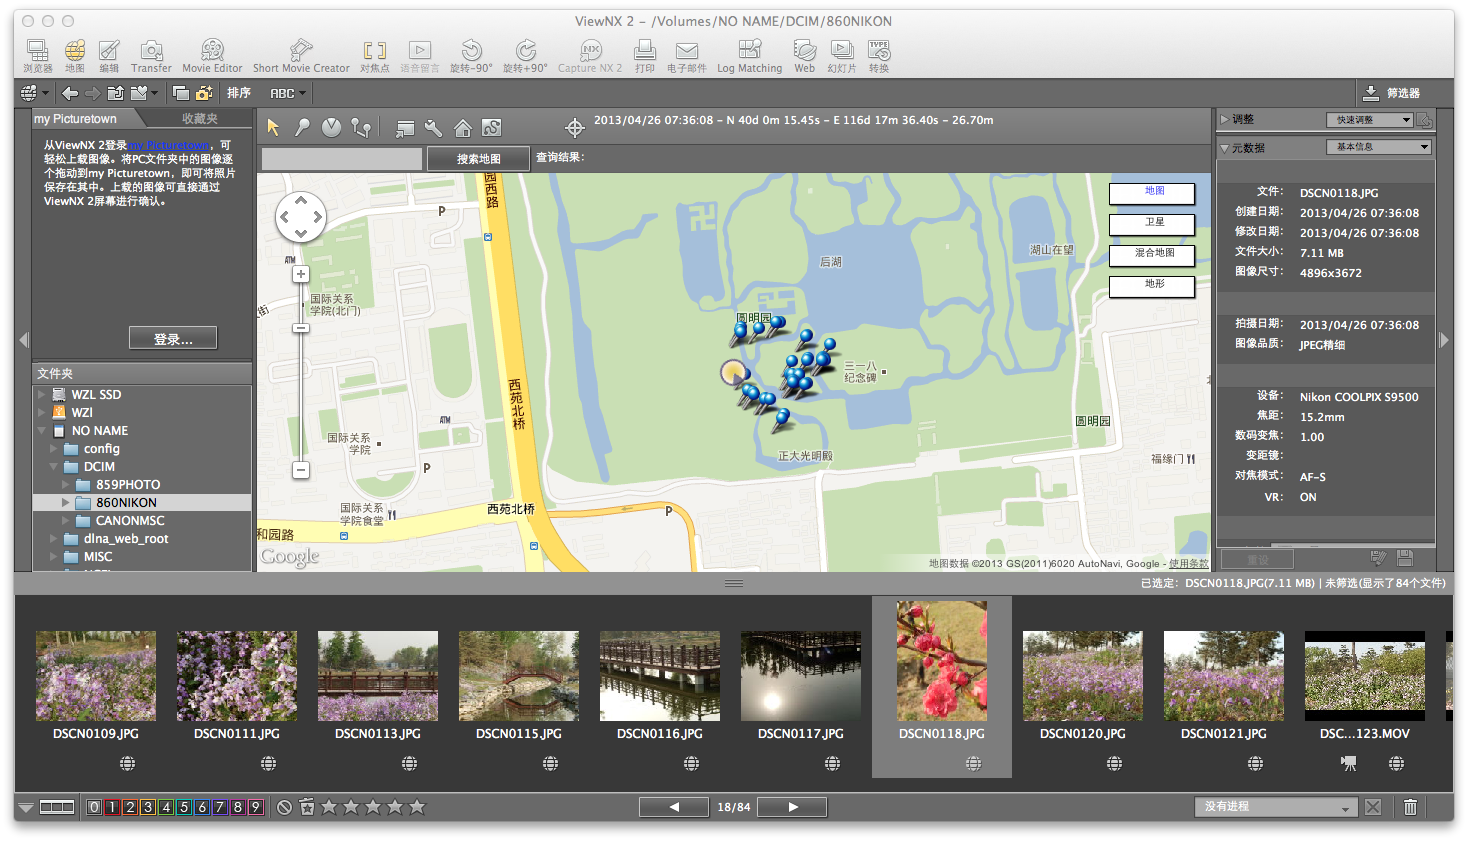The width and height of the screenshot is (1468, 841).
Task: Click the crosshair GPS location icon
Action: coord(575,128)
